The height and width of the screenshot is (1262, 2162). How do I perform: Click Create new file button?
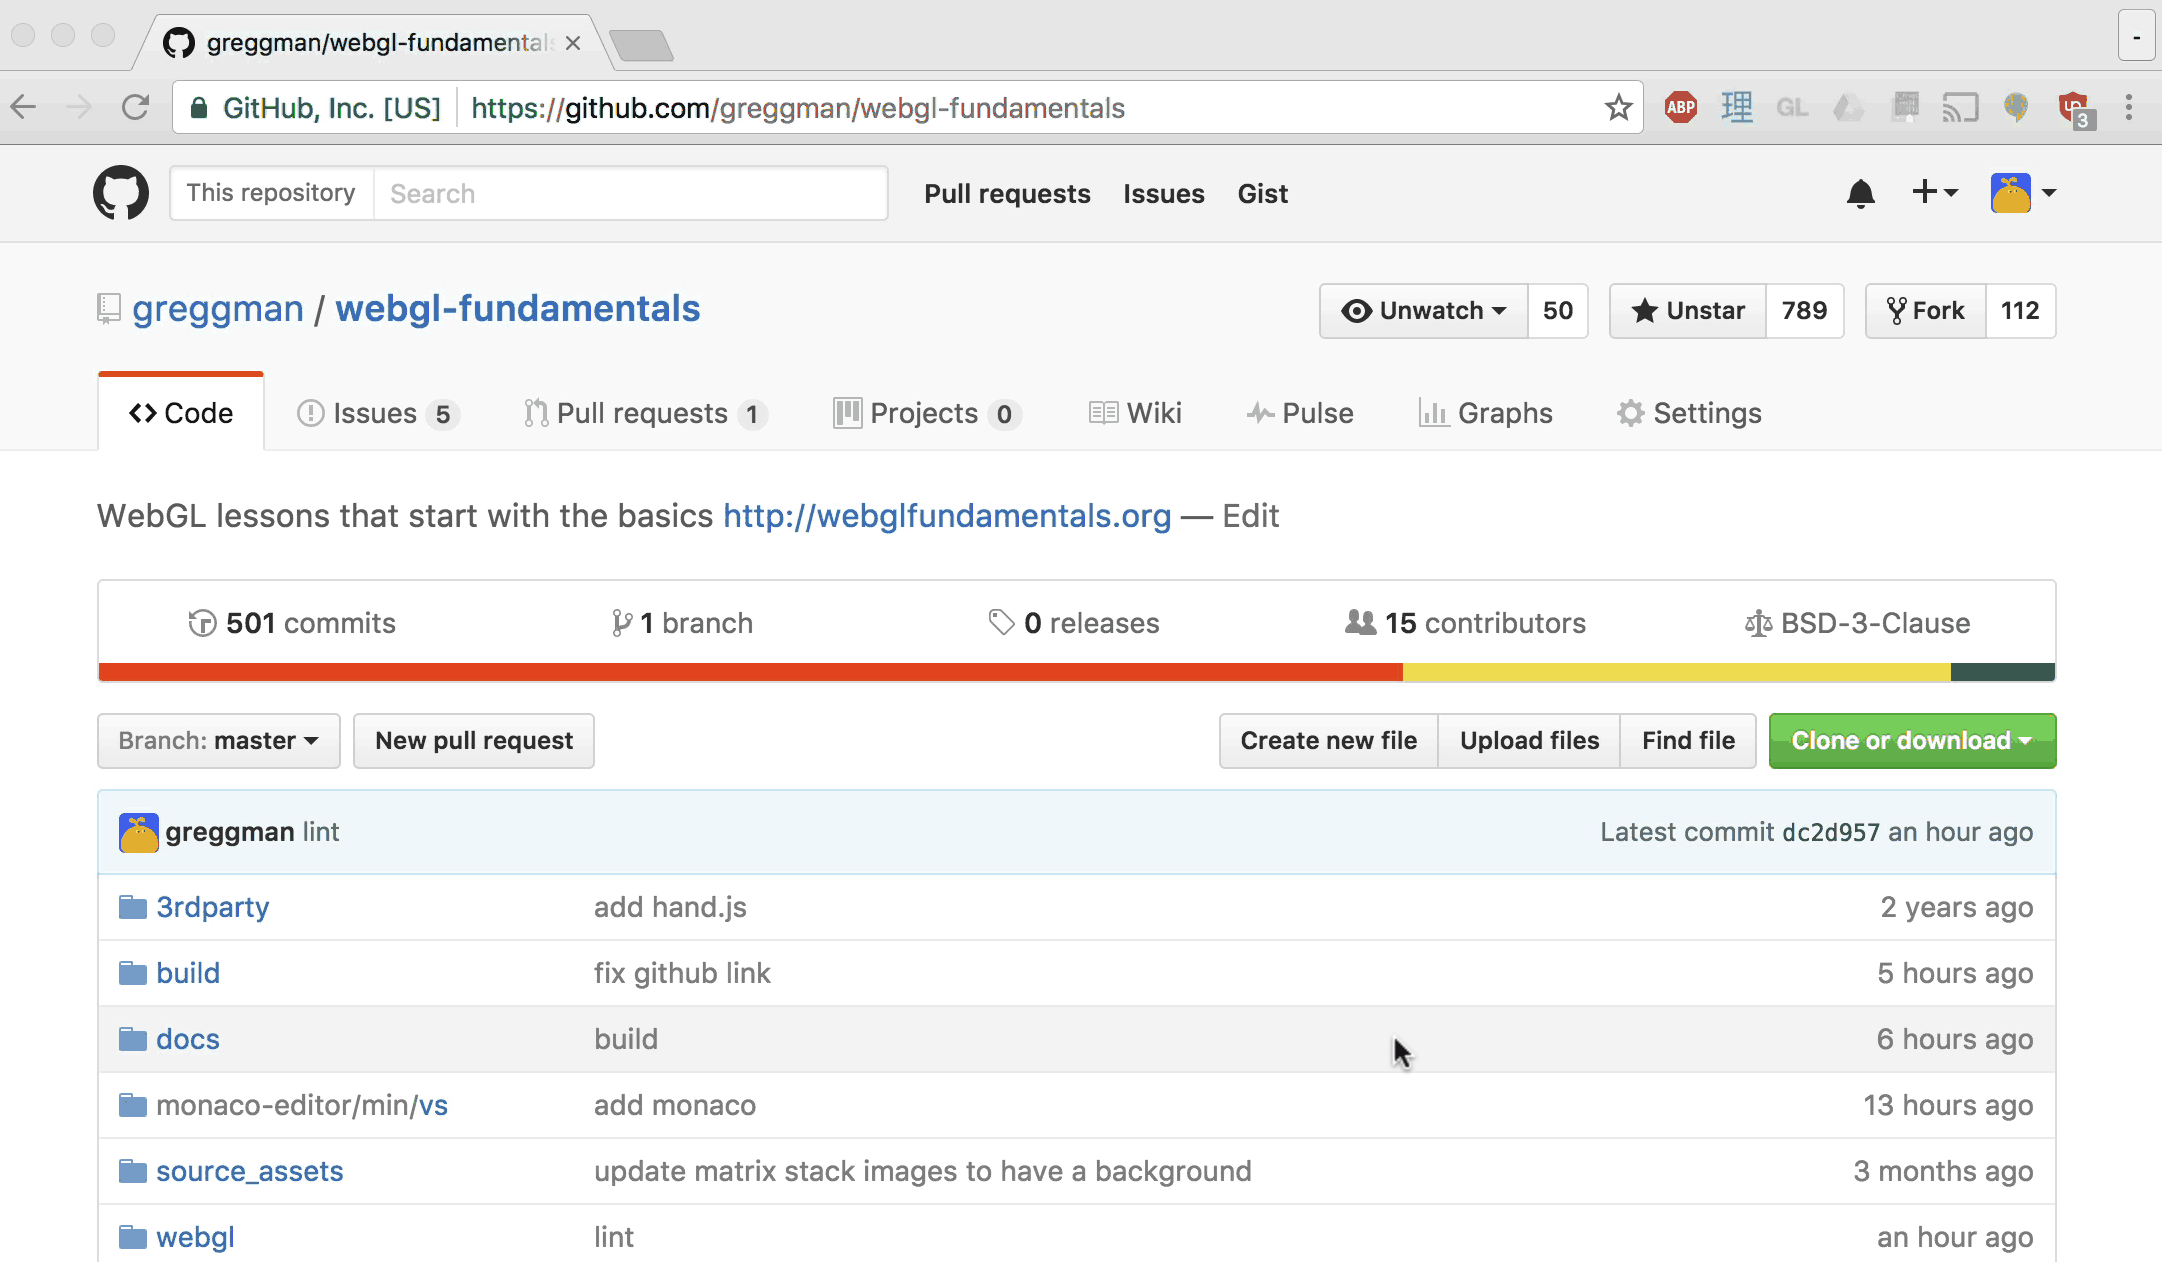[1328, 739]
